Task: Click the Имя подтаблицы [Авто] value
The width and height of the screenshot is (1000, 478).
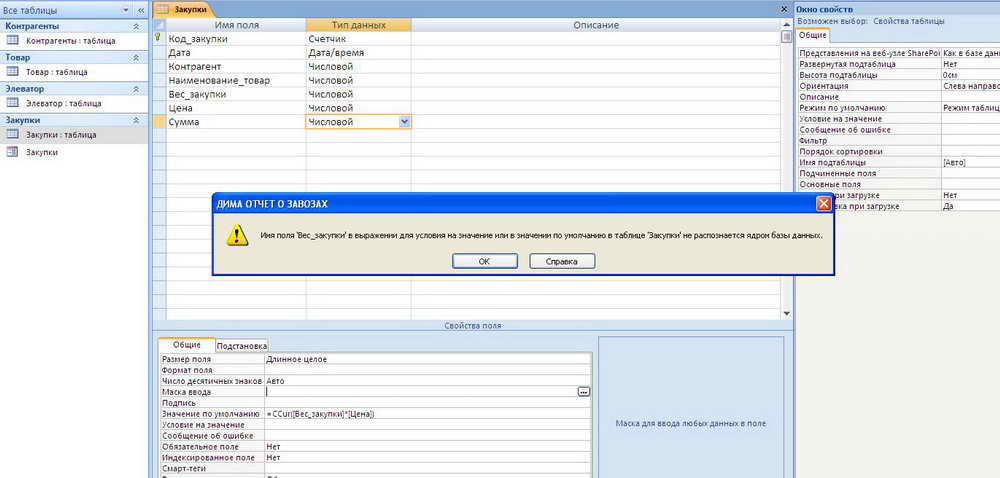Action: pyautogui.click(x=970, y=163)
